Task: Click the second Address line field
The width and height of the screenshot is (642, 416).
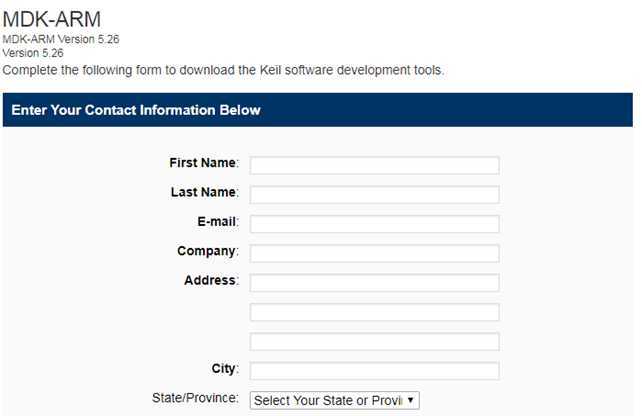Action: 374,312
